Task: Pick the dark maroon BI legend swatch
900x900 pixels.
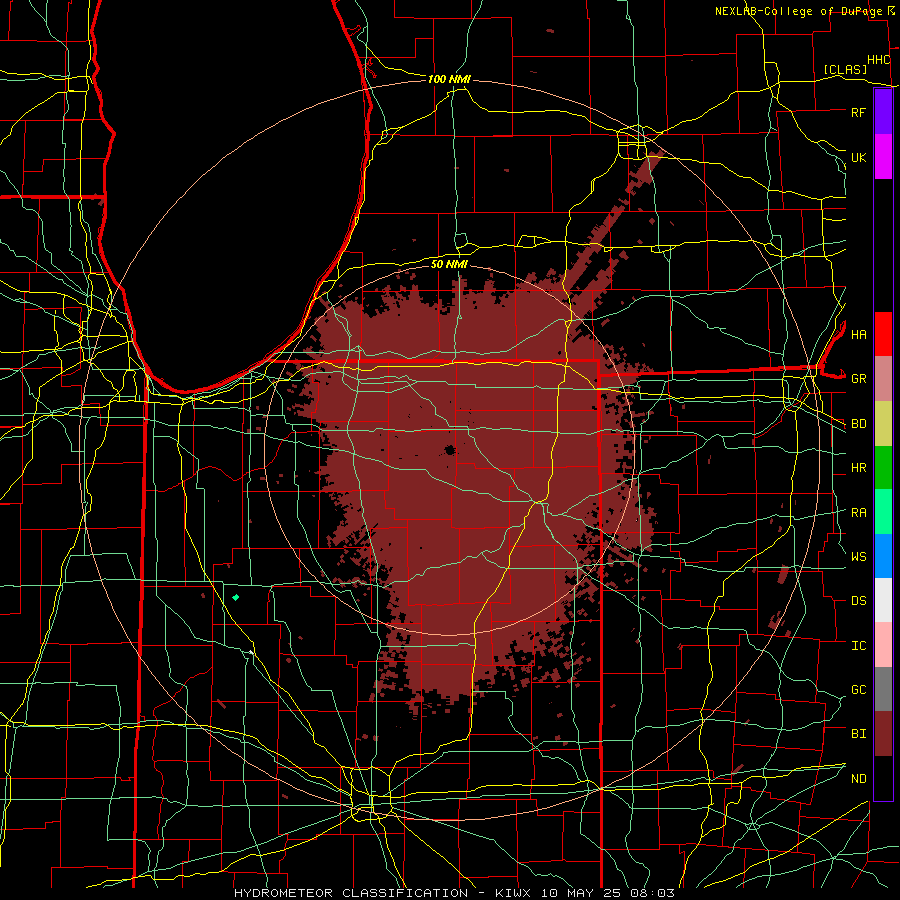Action: 883,734
